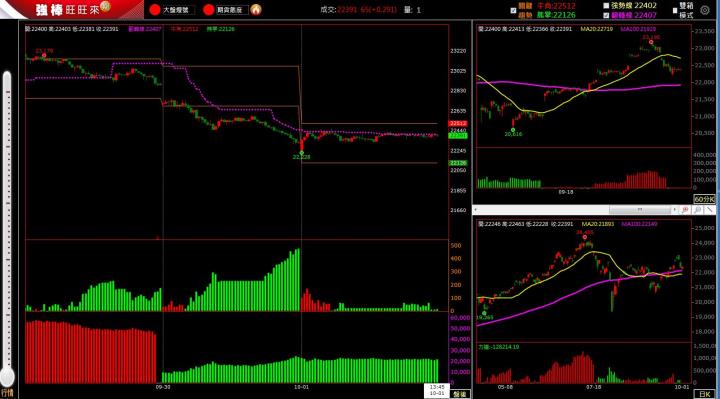This screenshot has width=720, height=399.
Task: Click the vertical 行情 slider knob
Action: tap(7, 377)
